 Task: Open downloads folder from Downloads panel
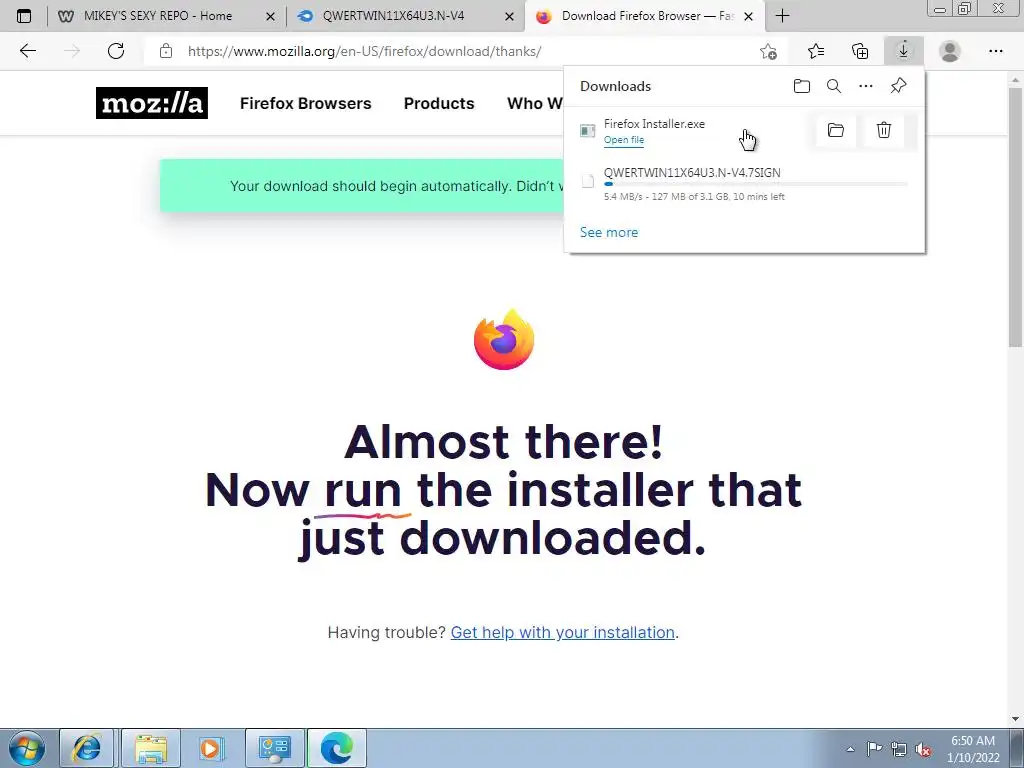[x=802, y=86]
